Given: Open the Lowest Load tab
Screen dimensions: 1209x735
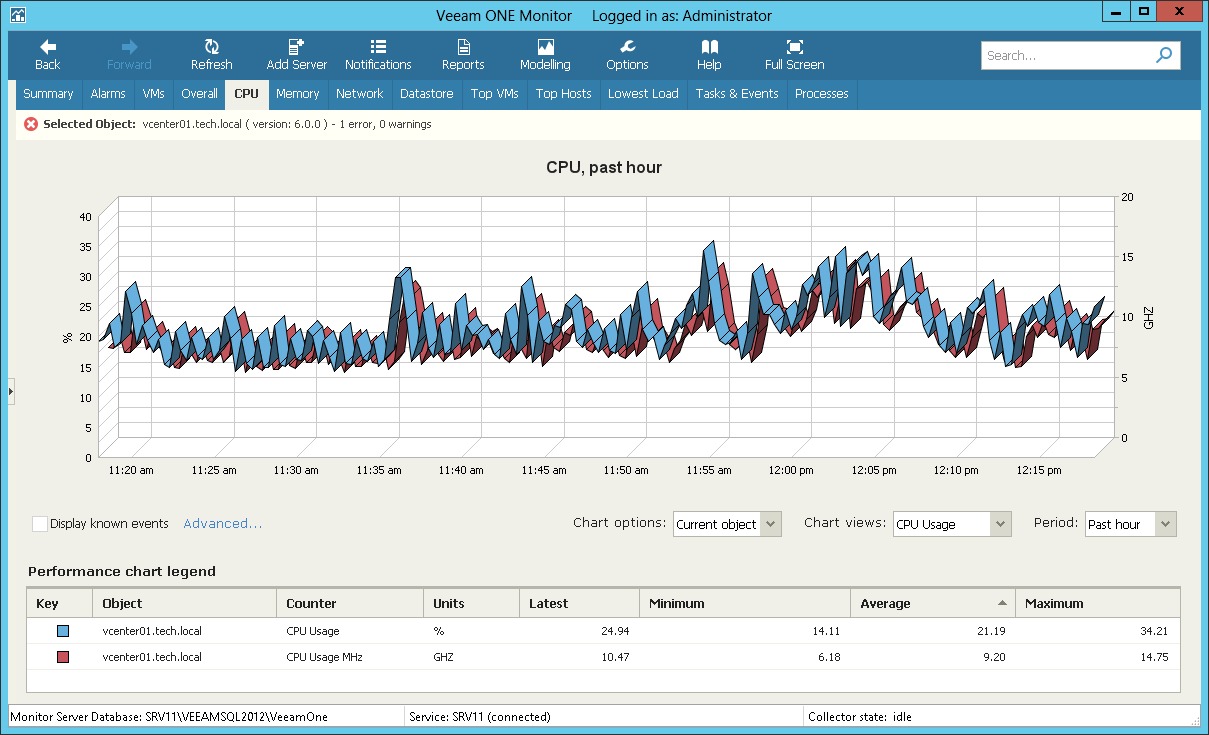Looking at the screenshot, I should (x=643, y=94).
